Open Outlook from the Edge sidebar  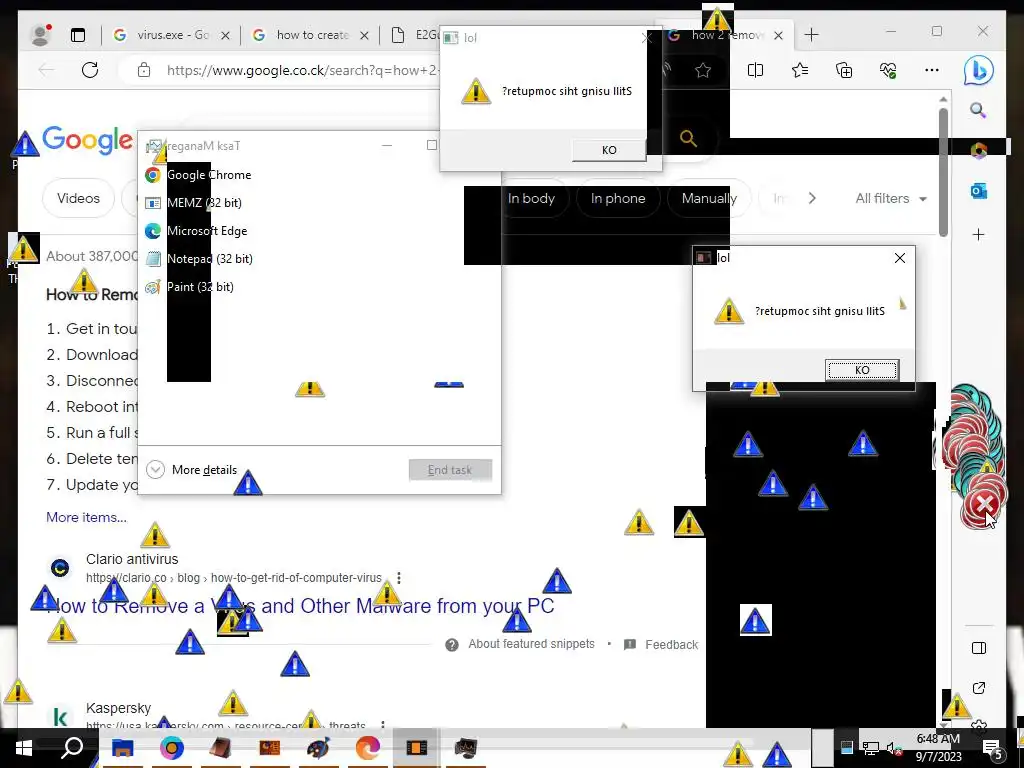pyautogui.click(x=978, y=191)
